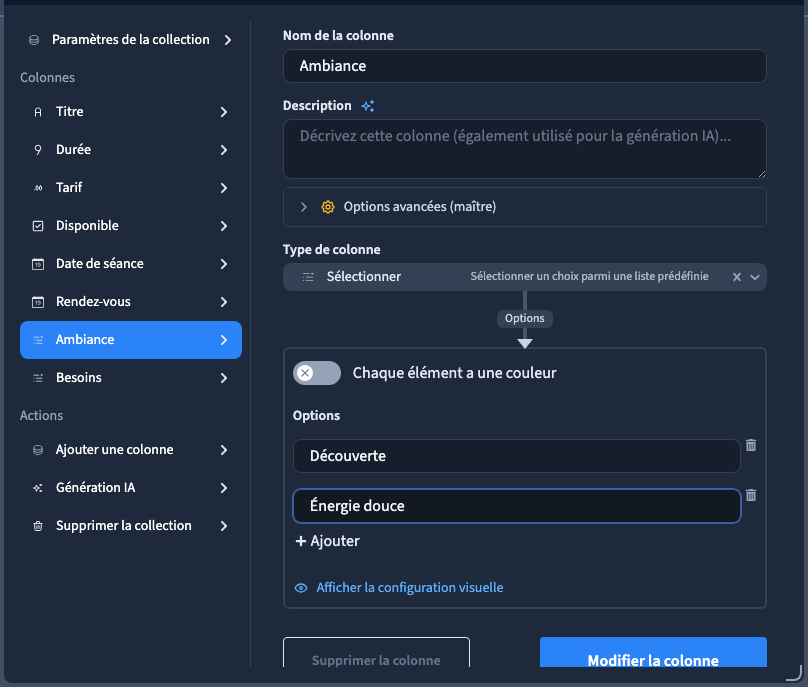Open the Besoins column settings
This screenshot has height=687, width=808.
pos(131,378)
